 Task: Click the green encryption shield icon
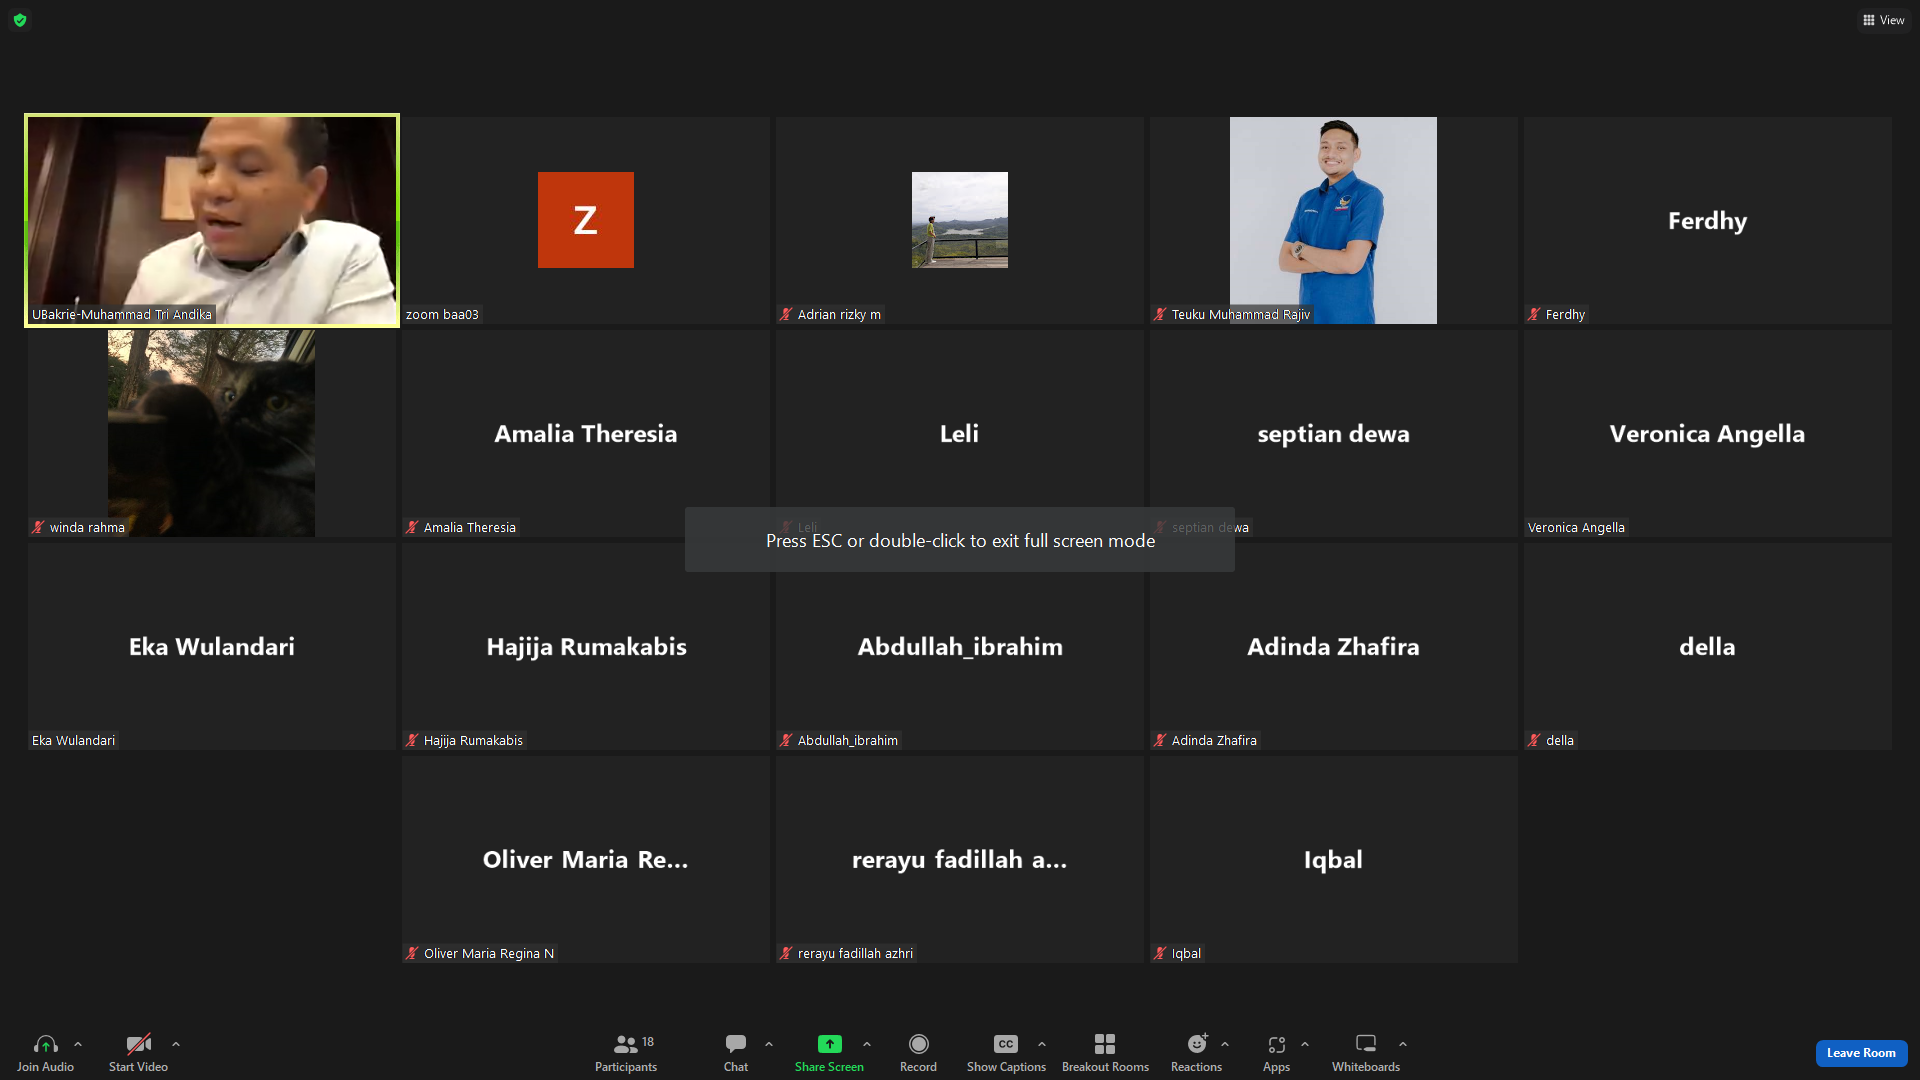coord(20,20)
